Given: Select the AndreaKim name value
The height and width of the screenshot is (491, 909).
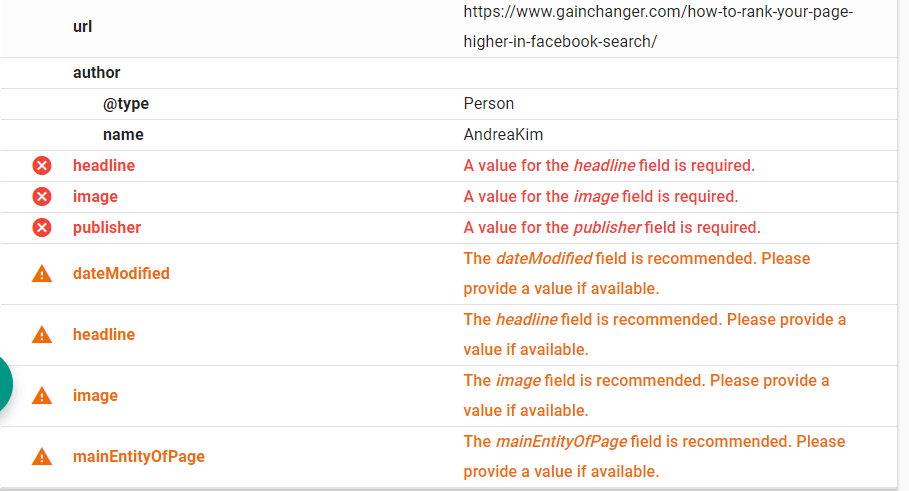Looking at the screenshot, I should pyautogui.click(x=503, y=134).
